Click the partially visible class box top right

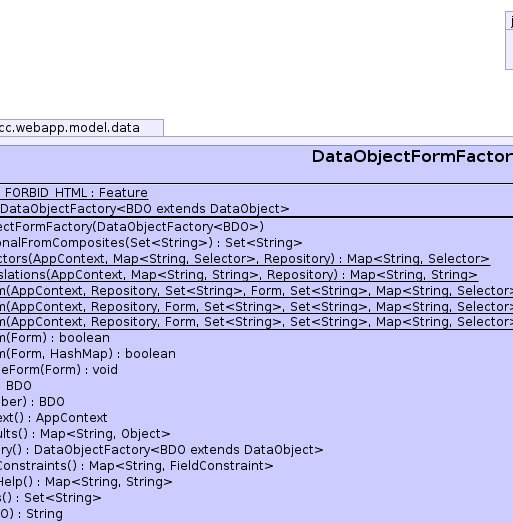[509, 40]
